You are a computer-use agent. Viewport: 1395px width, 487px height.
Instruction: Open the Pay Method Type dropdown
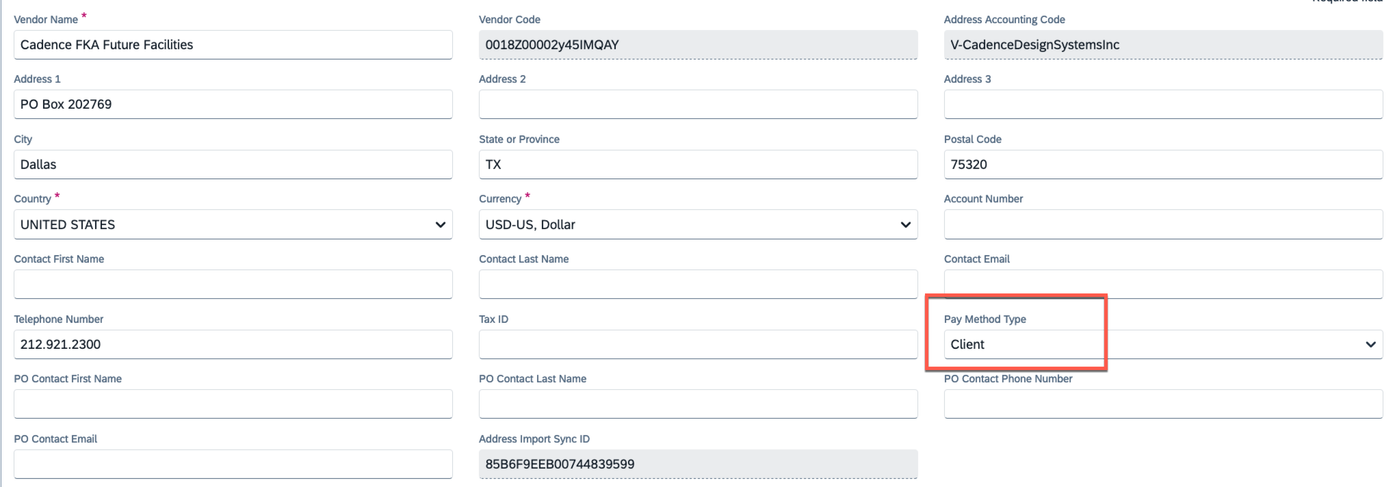pos(1163,344)
